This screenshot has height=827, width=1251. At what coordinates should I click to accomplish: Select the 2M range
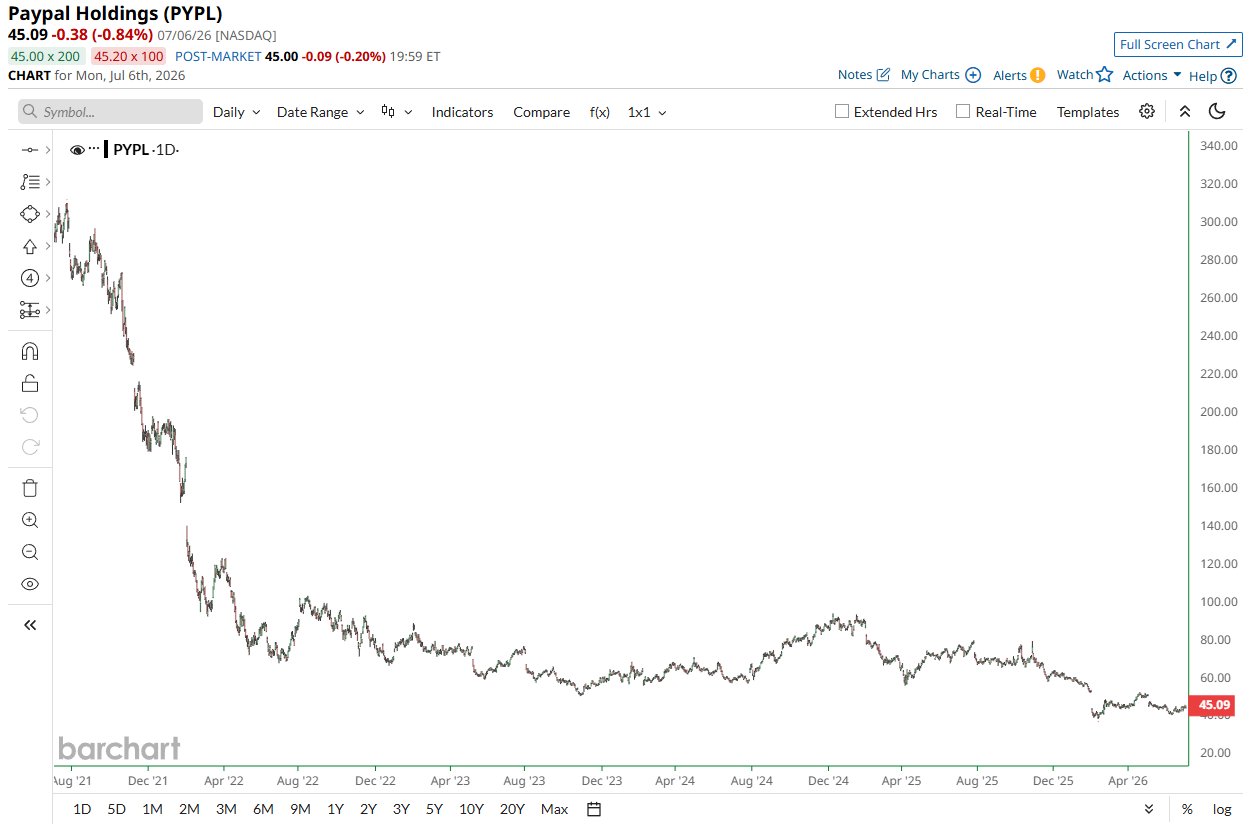tap(189, 809)
